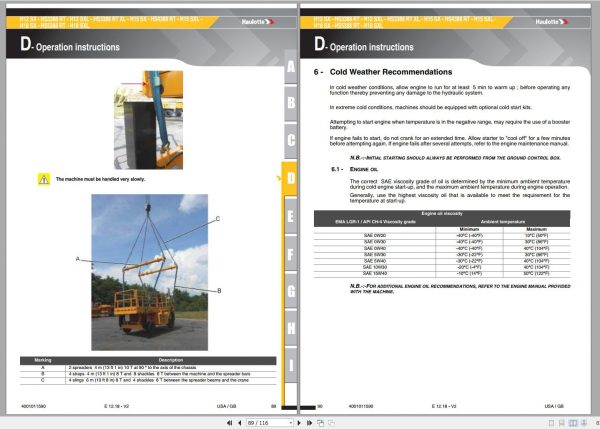This screenshot has height=429, width=600.
Task: Click the 'USA / GB' footer on the right page
Action: click(554, 406)
